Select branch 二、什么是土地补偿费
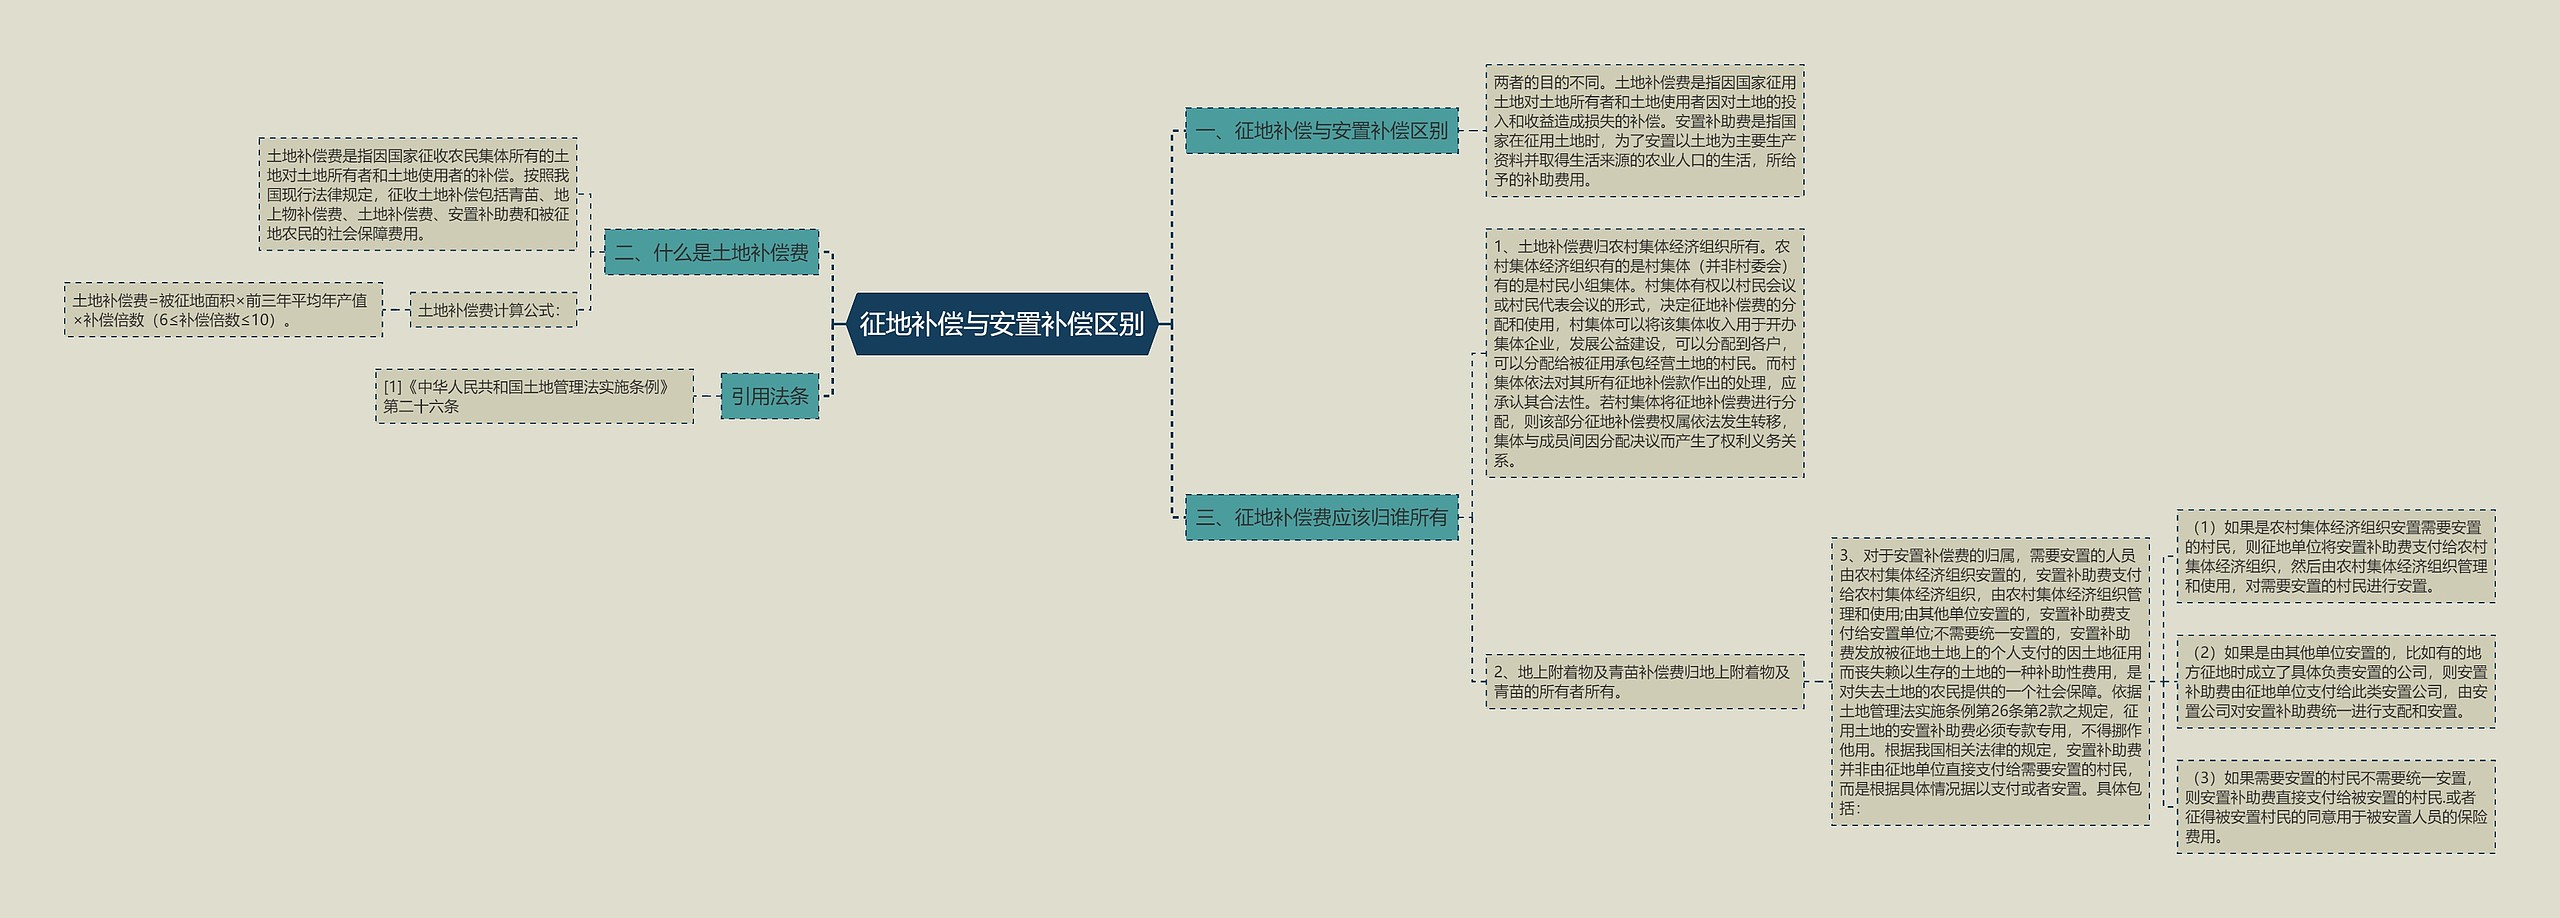 point(711,253)
